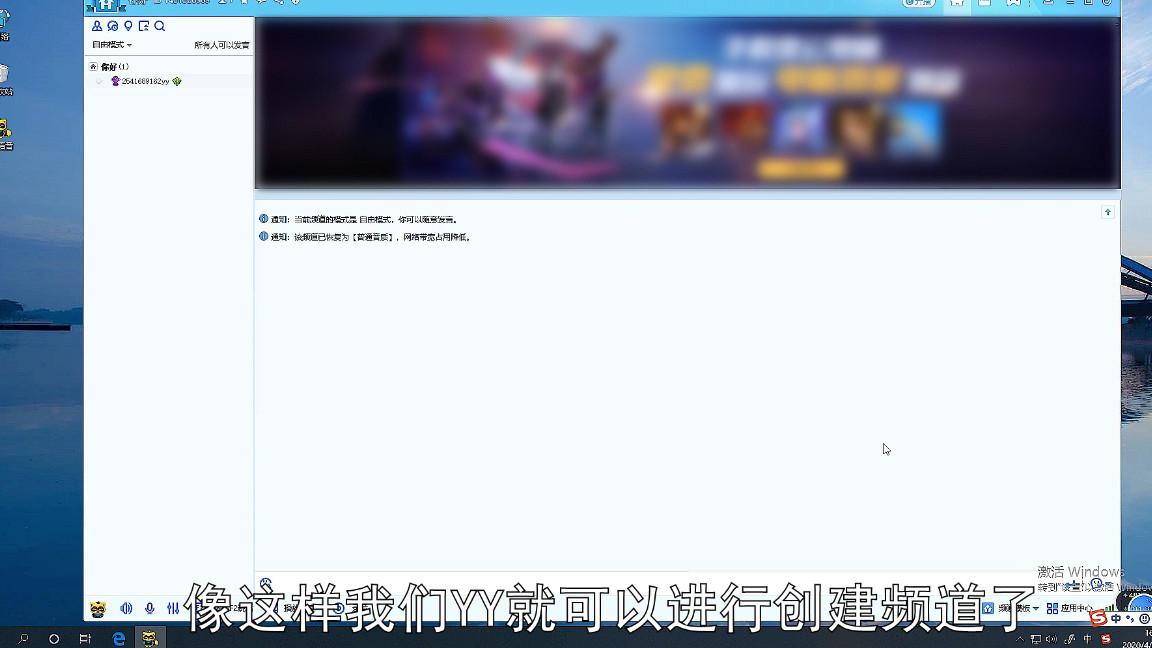The width and height of the screenshot is (1152, 648).
Task: Open the 应用中心 App Center icon
Action: coord(1052,607)
